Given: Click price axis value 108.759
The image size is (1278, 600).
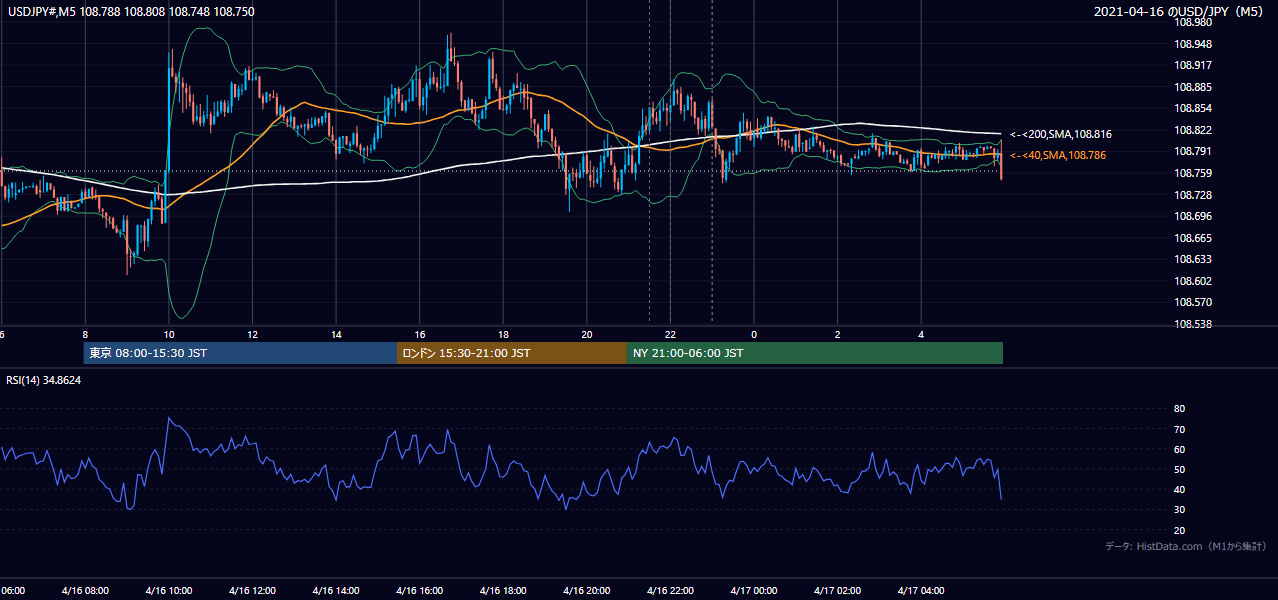Looking at the screenshot, I should coord(1192,173).
